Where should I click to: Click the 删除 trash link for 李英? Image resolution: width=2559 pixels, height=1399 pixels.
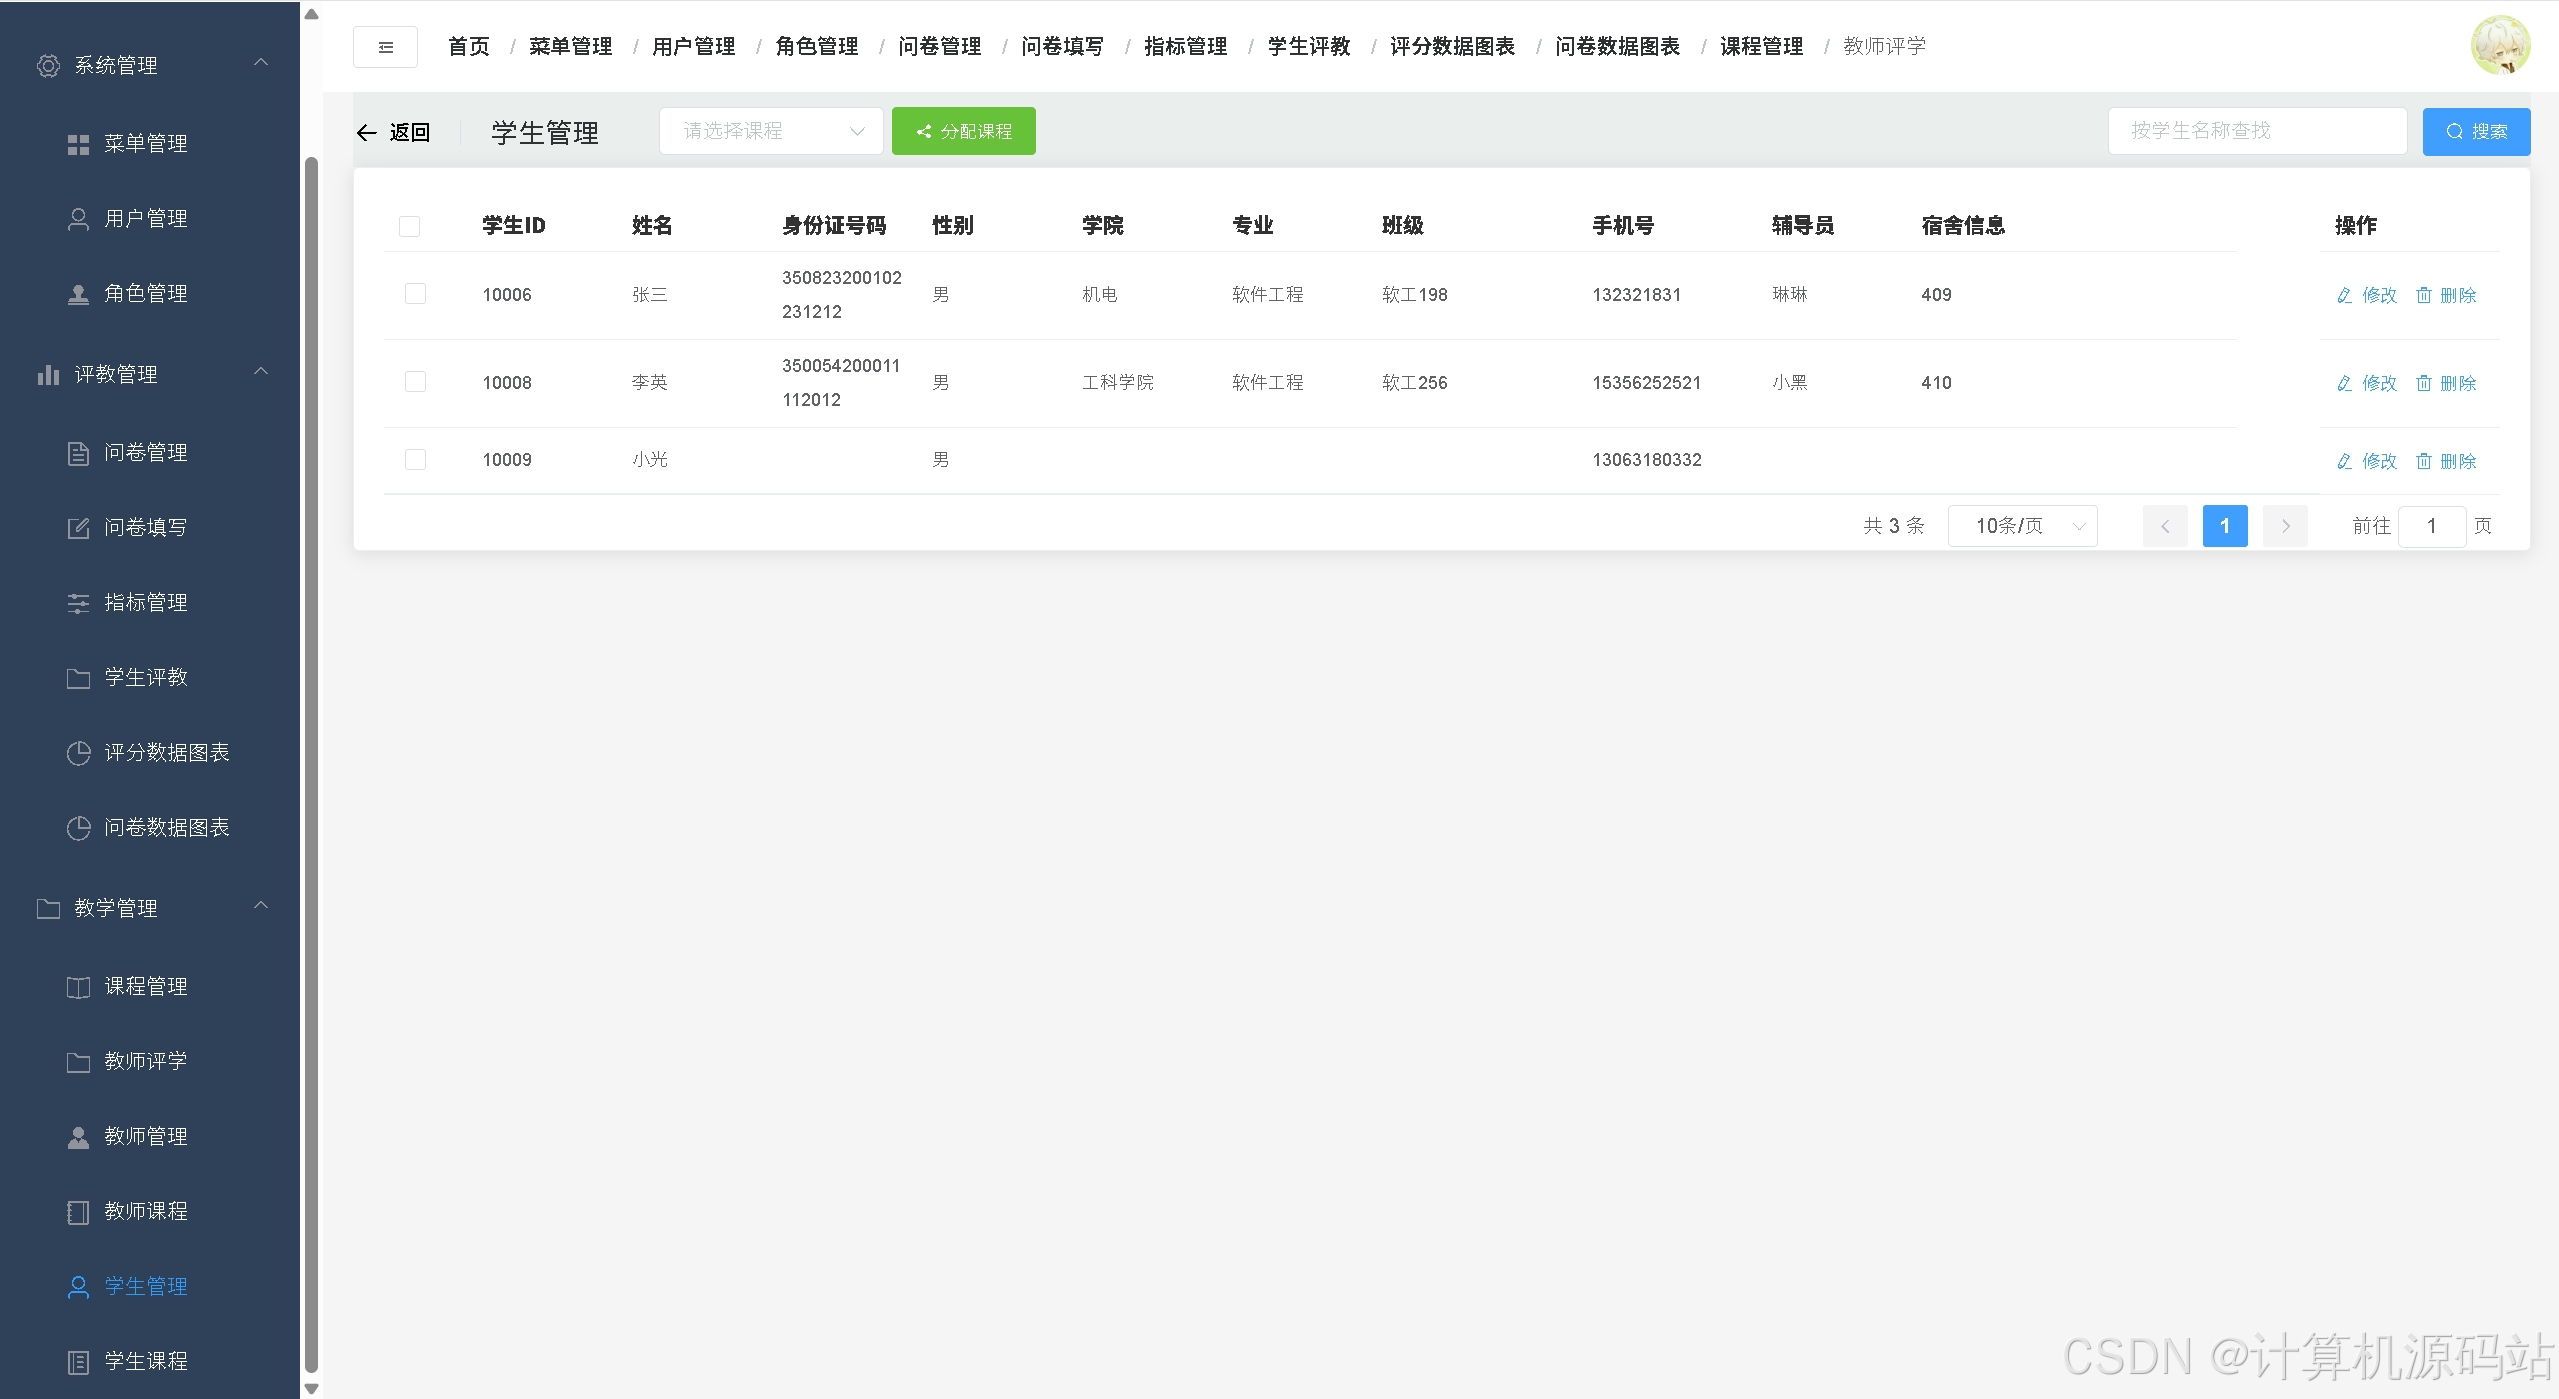coord(2446,383)
